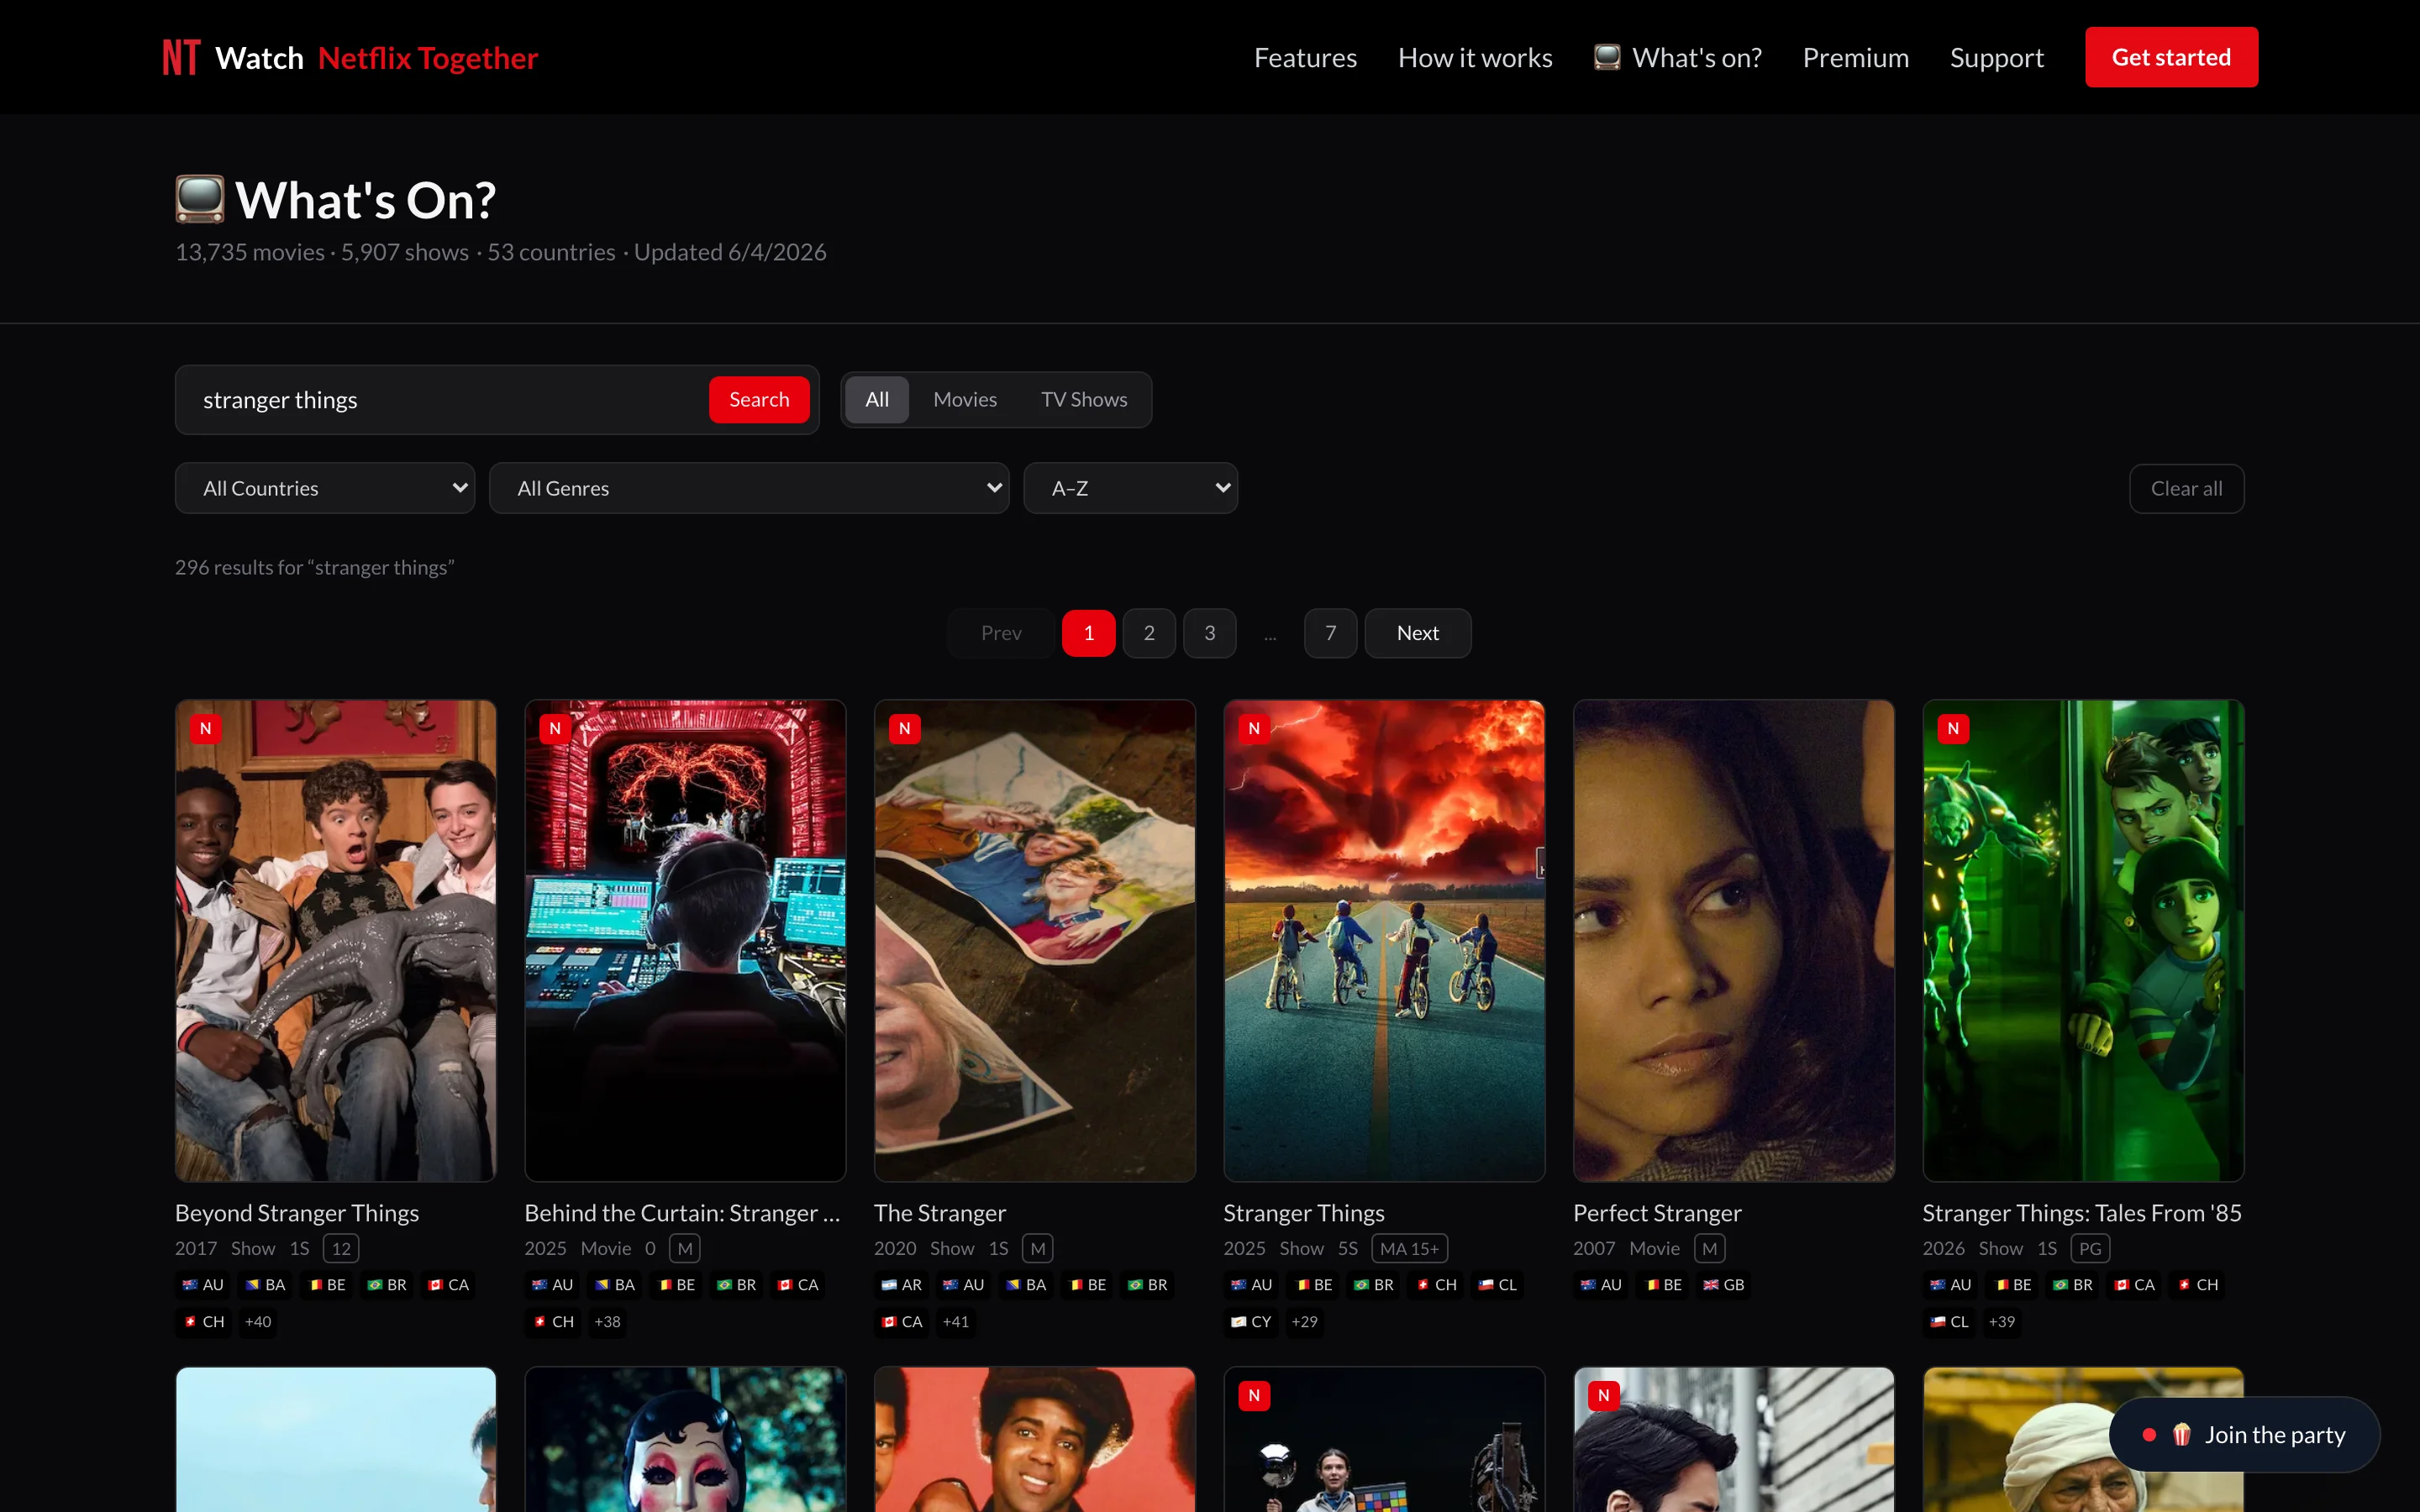Click the N badge on Stranger Things poster
Viewport: 2420px width, 1512px height.
coord(1254,729)
